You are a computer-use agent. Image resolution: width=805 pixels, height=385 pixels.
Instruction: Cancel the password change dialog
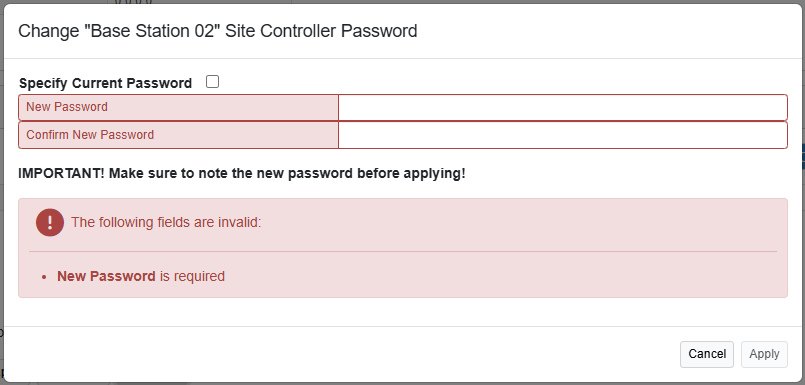pos(707,354)
